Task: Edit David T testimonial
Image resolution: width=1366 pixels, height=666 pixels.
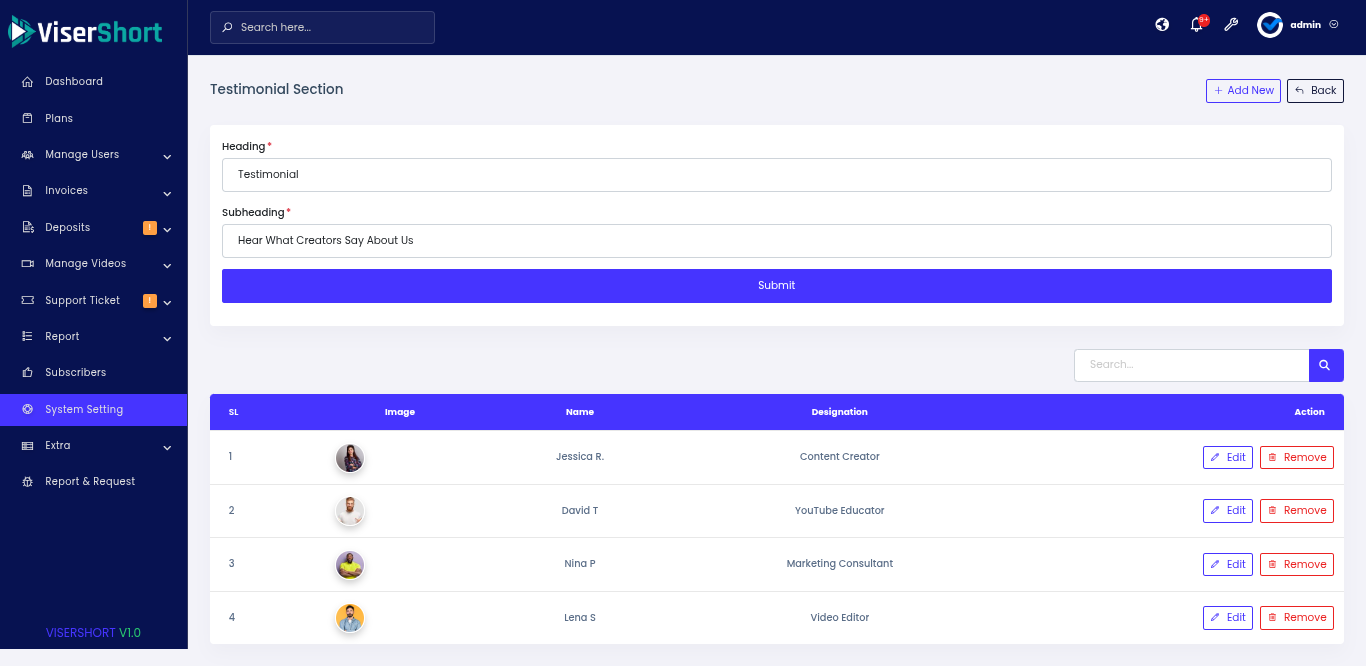Action: [x=1227, y=511]
